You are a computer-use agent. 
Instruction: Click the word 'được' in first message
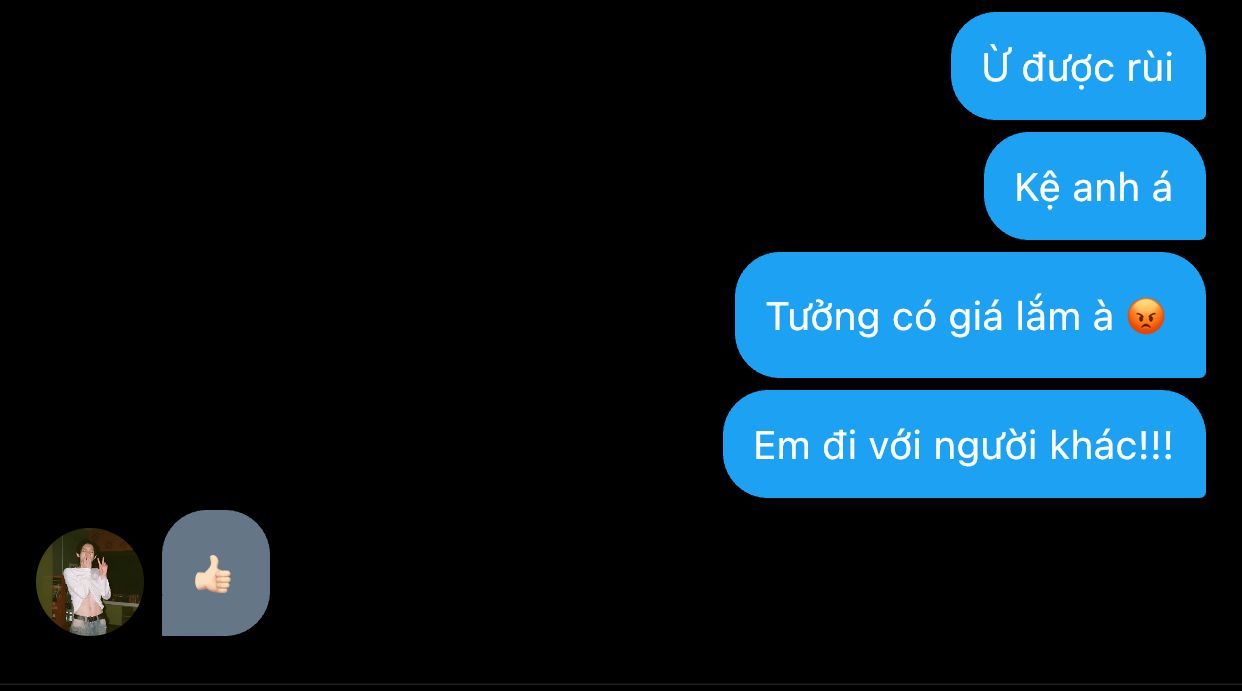click(1069, 69)
